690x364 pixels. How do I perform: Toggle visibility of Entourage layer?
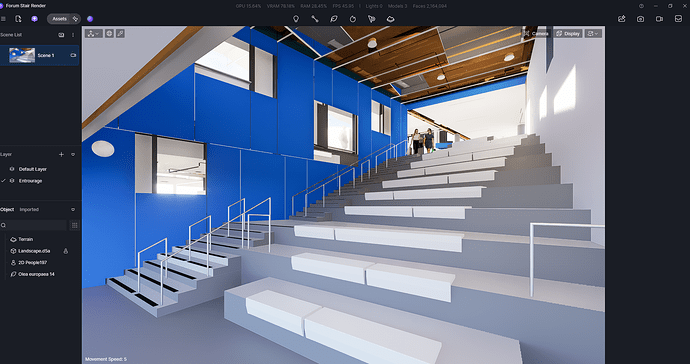(12, 181)
